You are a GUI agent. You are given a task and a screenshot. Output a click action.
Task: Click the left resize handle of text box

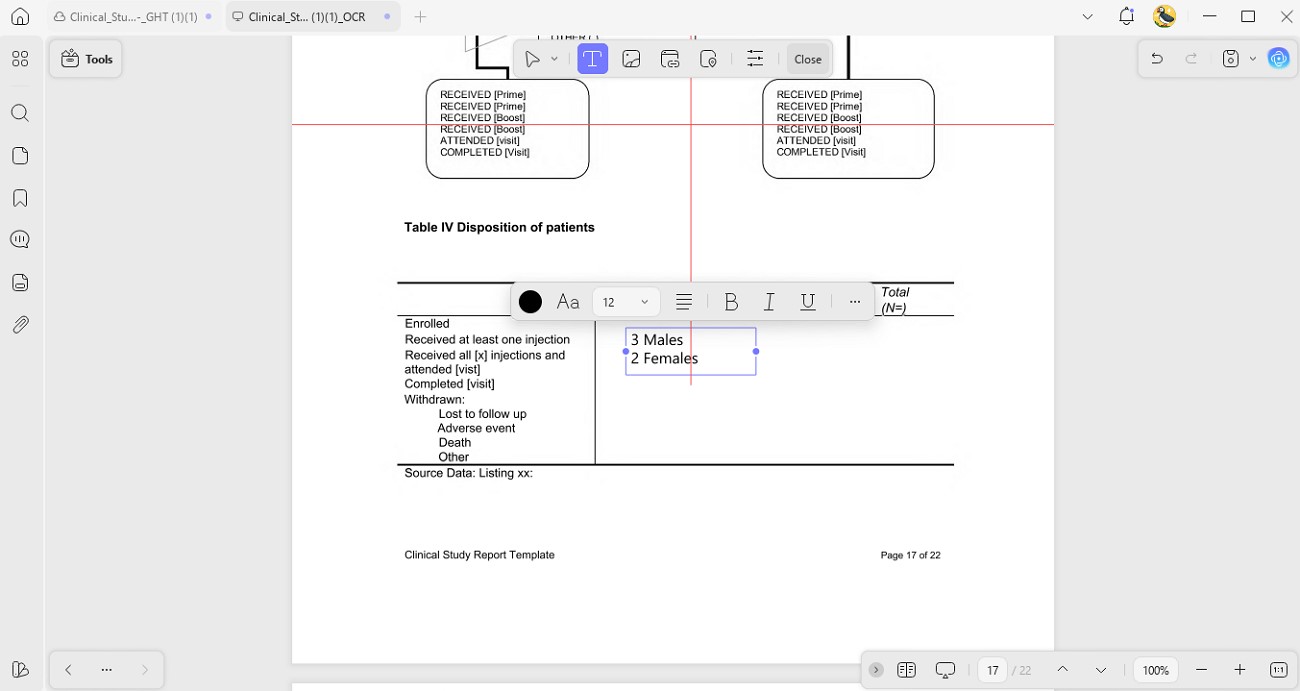(x=626, y=351)
